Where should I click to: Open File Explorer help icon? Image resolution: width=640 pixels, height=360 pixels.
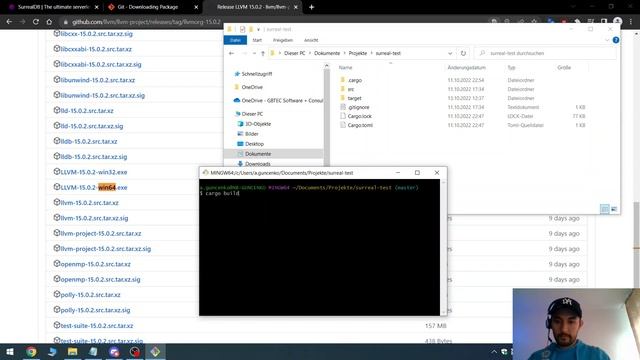pyautogui.click(x=616, y=40)
